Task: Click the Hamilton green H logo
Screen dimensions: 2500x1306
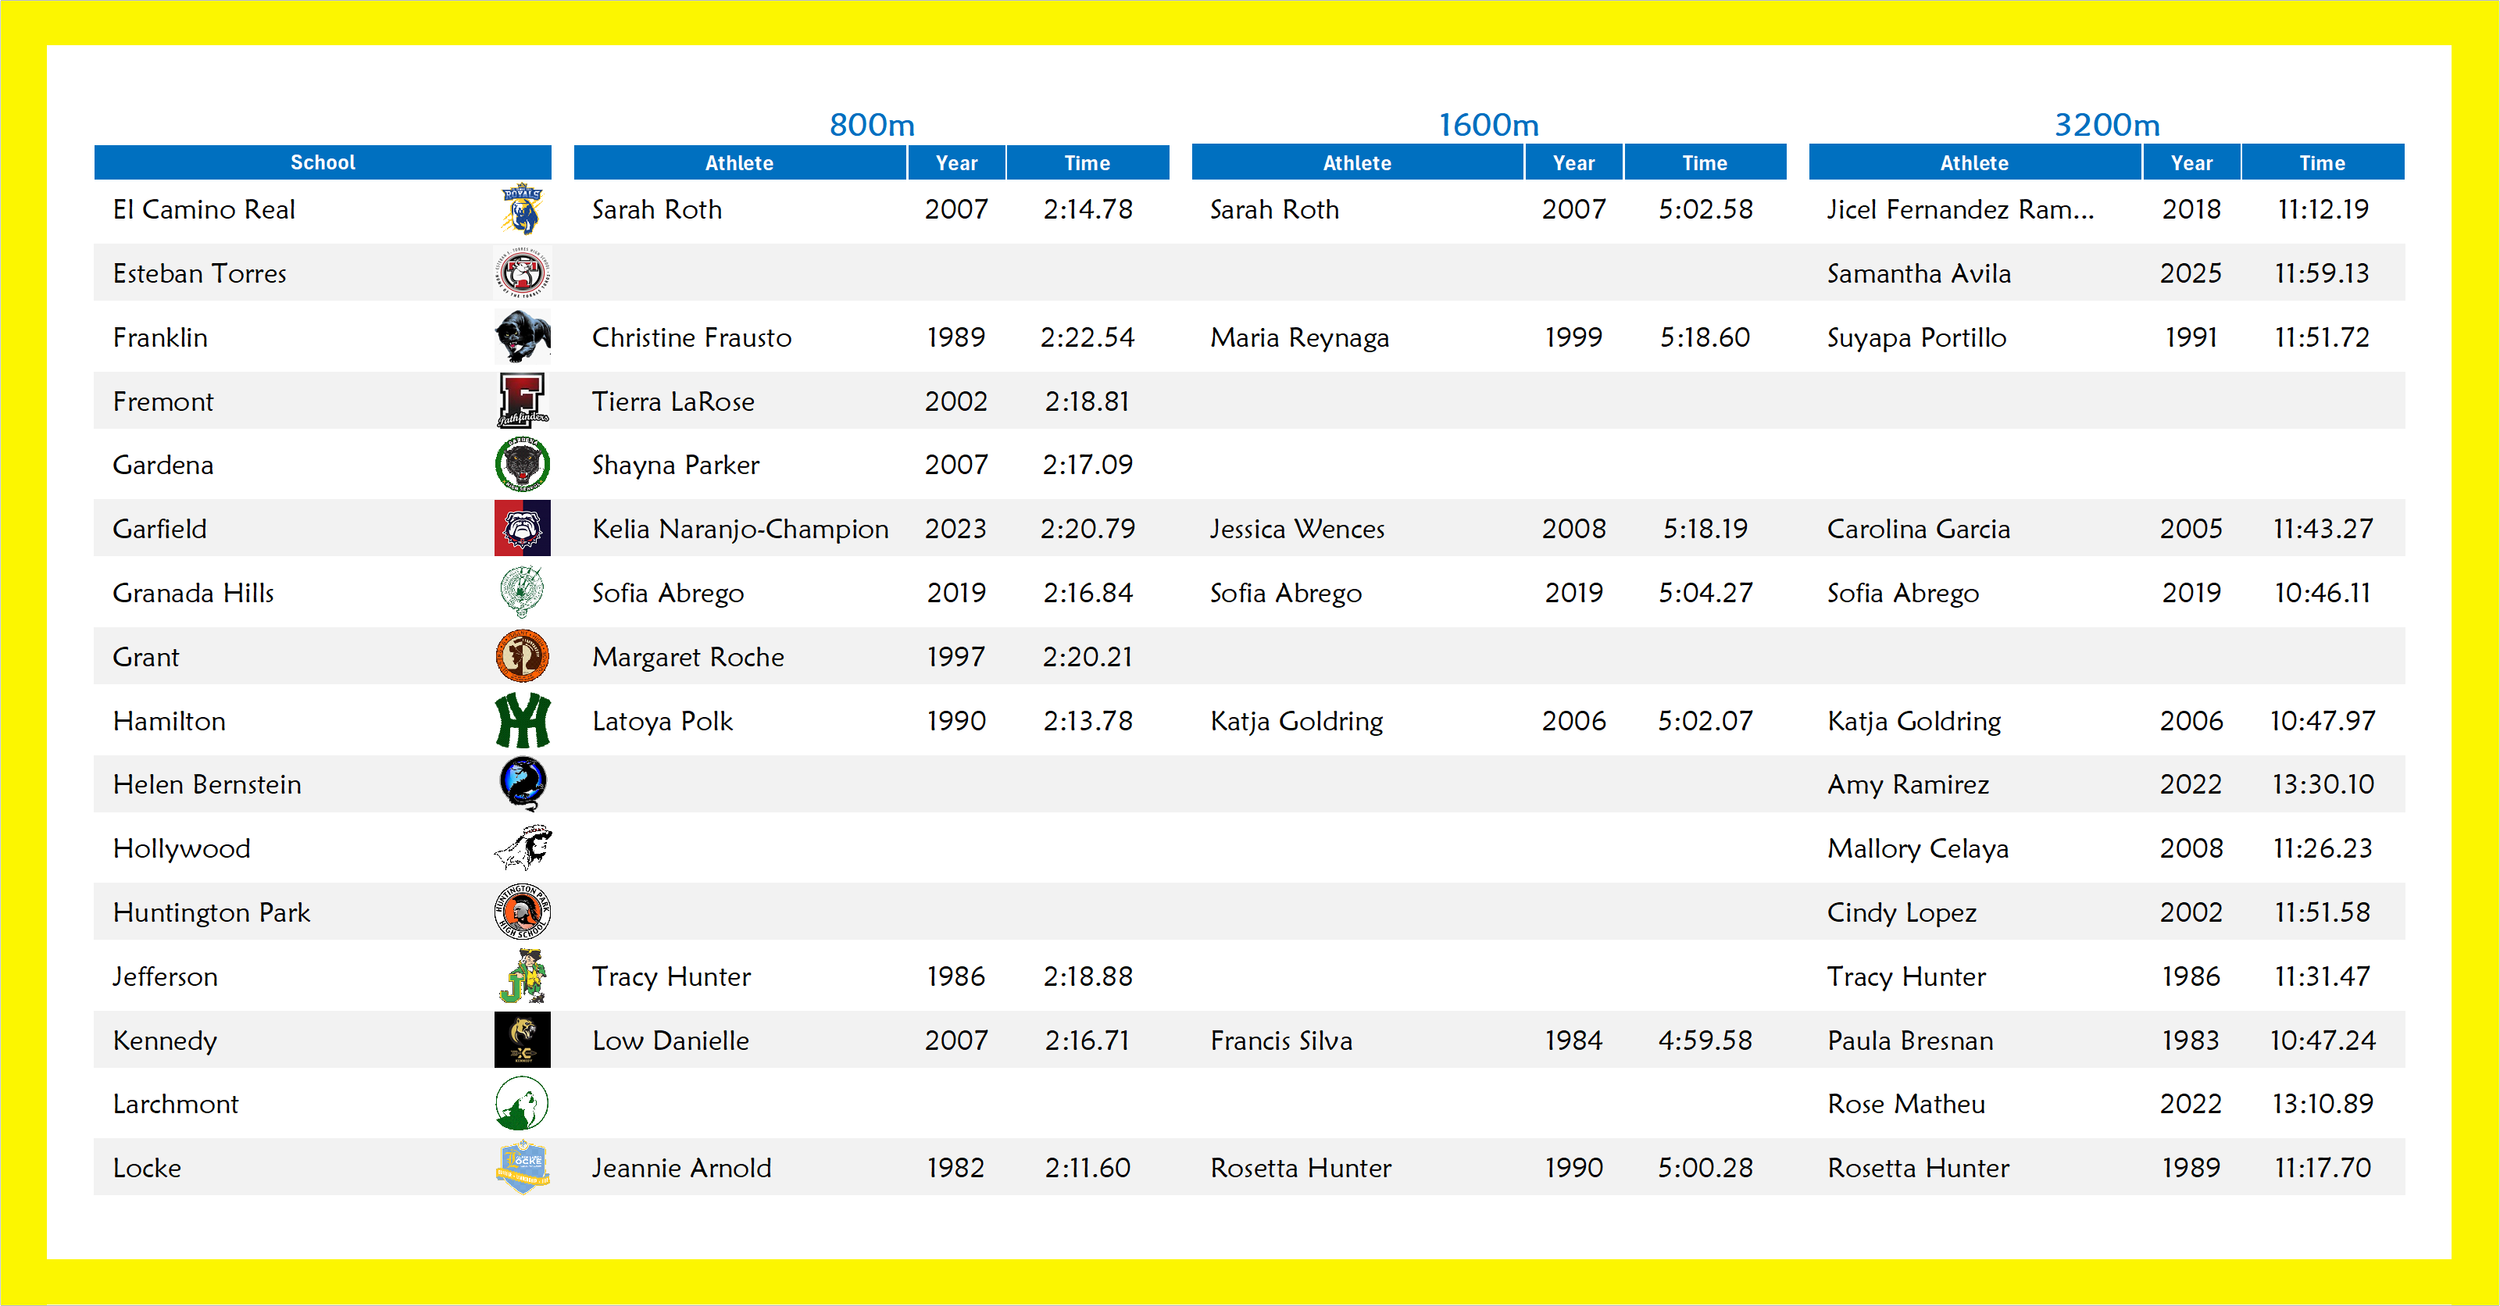Action: coord(522,721)
